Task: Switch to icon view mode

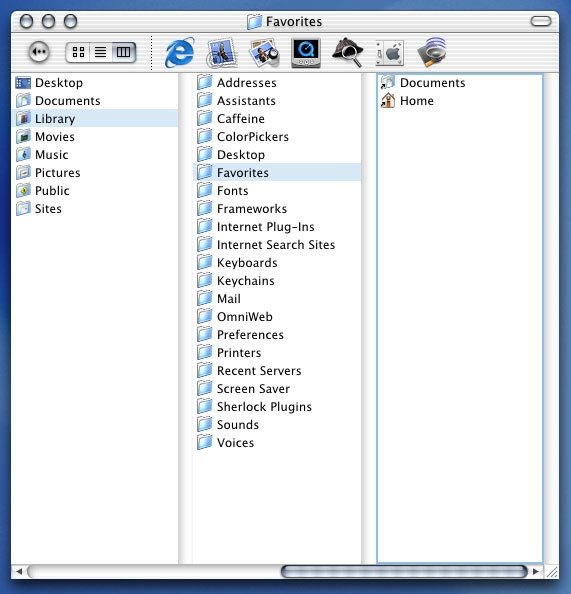Action: (78, 52)
